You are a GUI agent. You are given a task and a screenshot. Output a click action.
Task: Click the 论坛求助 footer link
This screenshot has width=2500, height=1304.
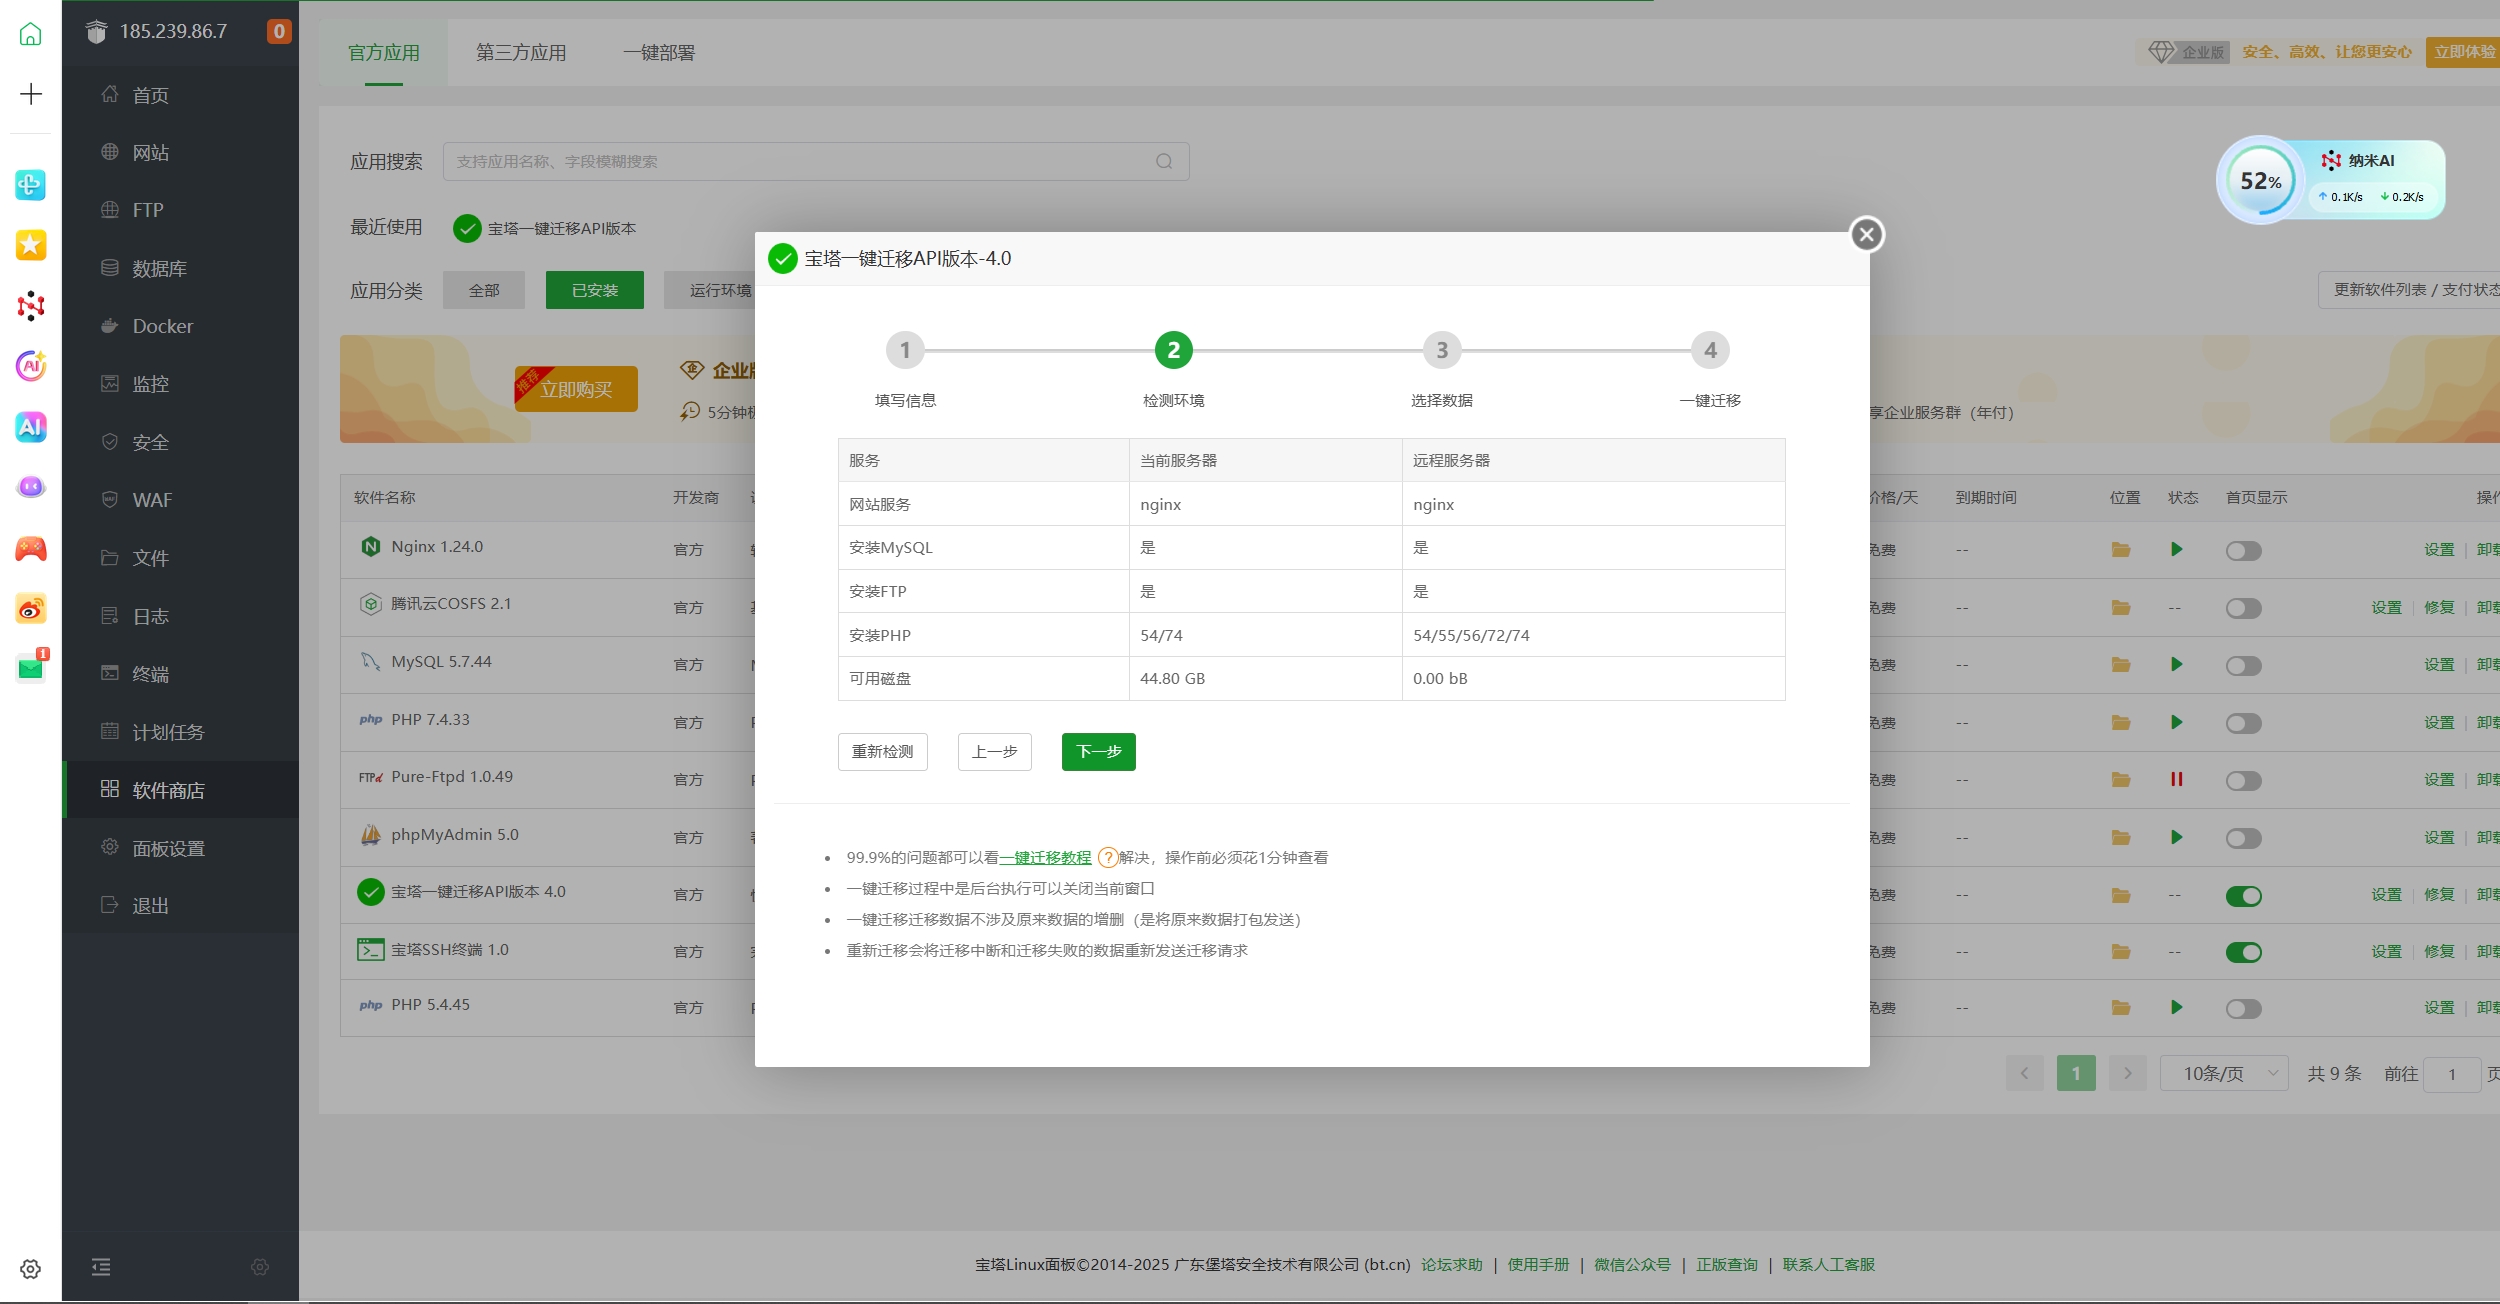1452,1264
